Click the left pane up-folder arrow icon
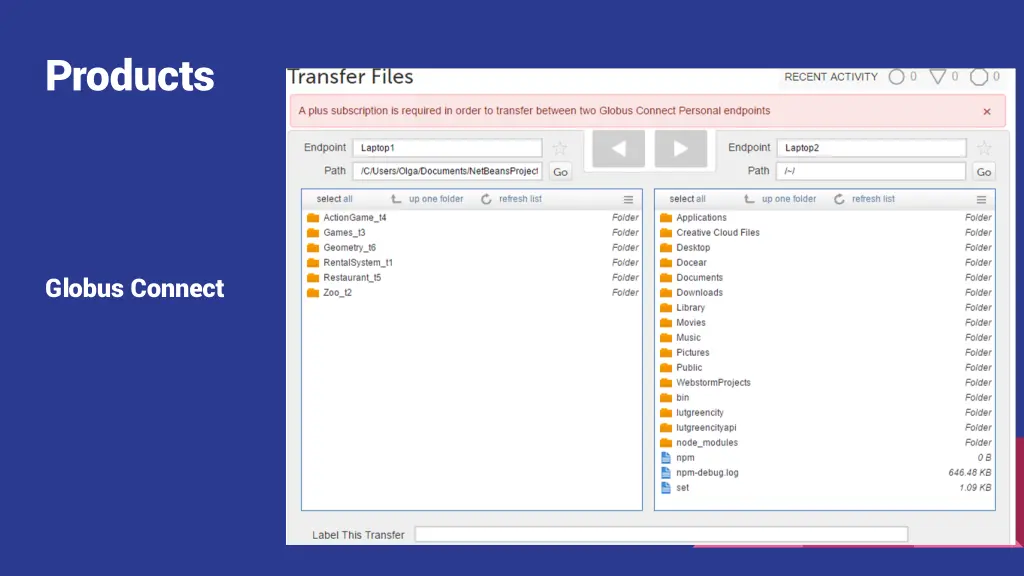This screenshot has height=576, width=1024. tap(396, 199)
